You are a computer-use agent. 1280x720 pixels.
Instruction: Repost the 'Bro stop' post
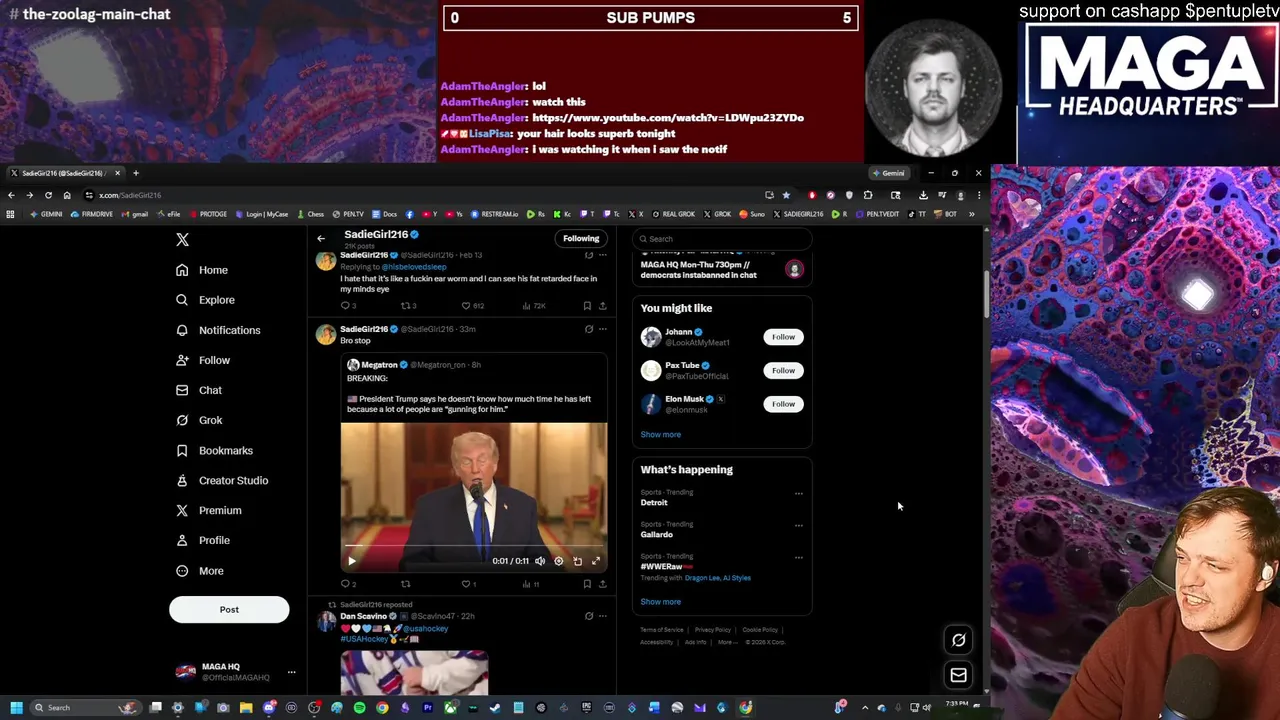click(x=406, y=584)
